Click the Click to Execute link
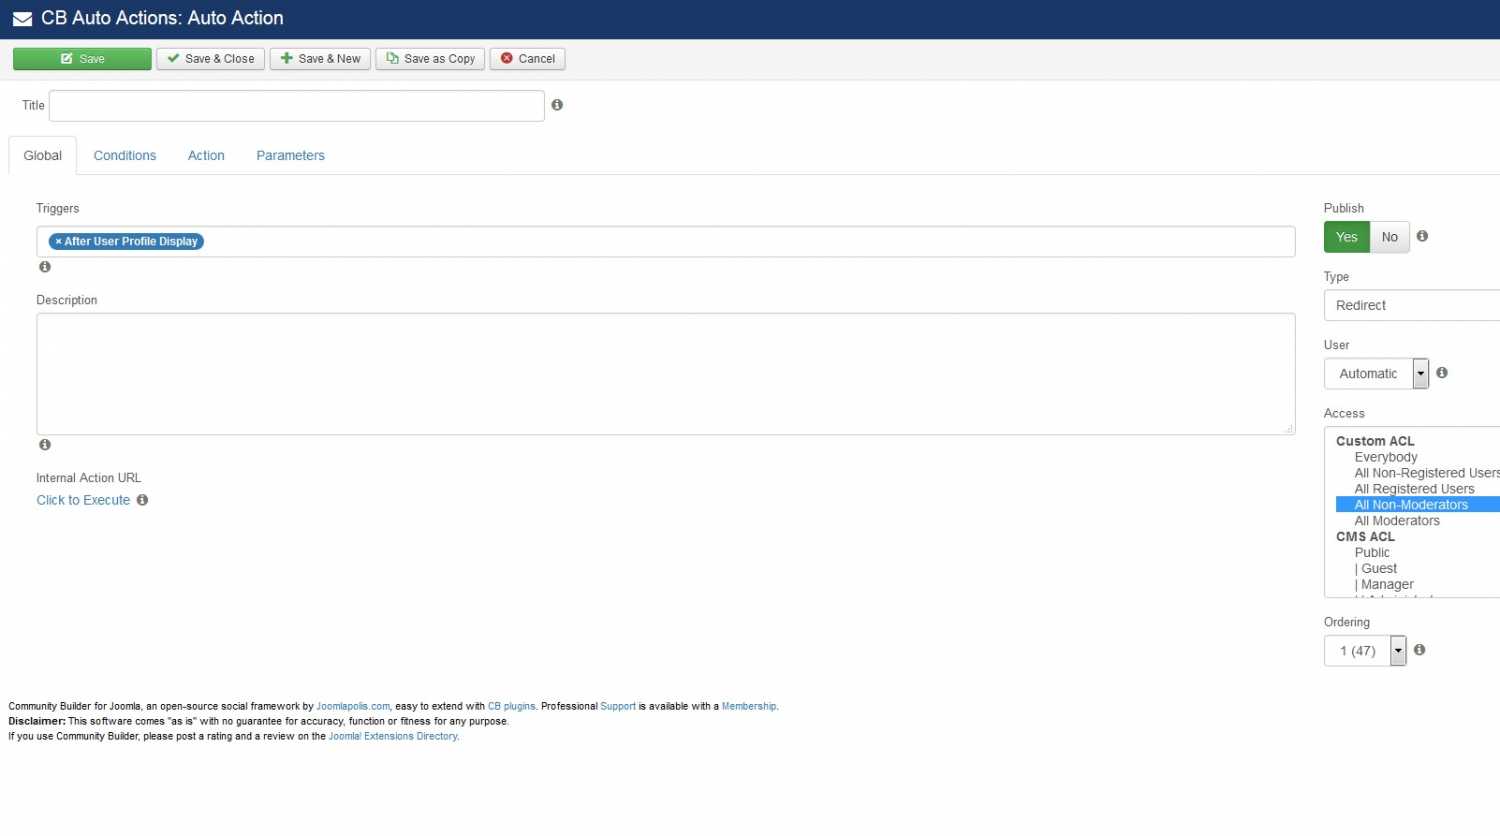 pyautogui.click(x=83, y=500)
